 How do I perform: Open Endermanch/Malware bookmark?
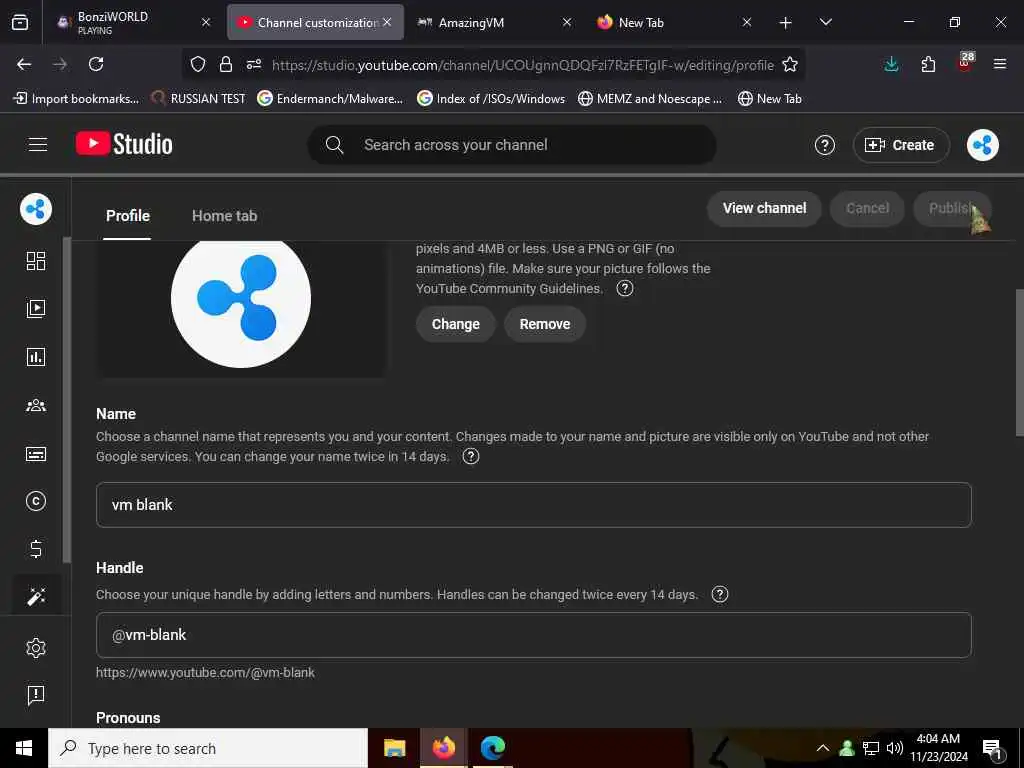pos(330,99)
